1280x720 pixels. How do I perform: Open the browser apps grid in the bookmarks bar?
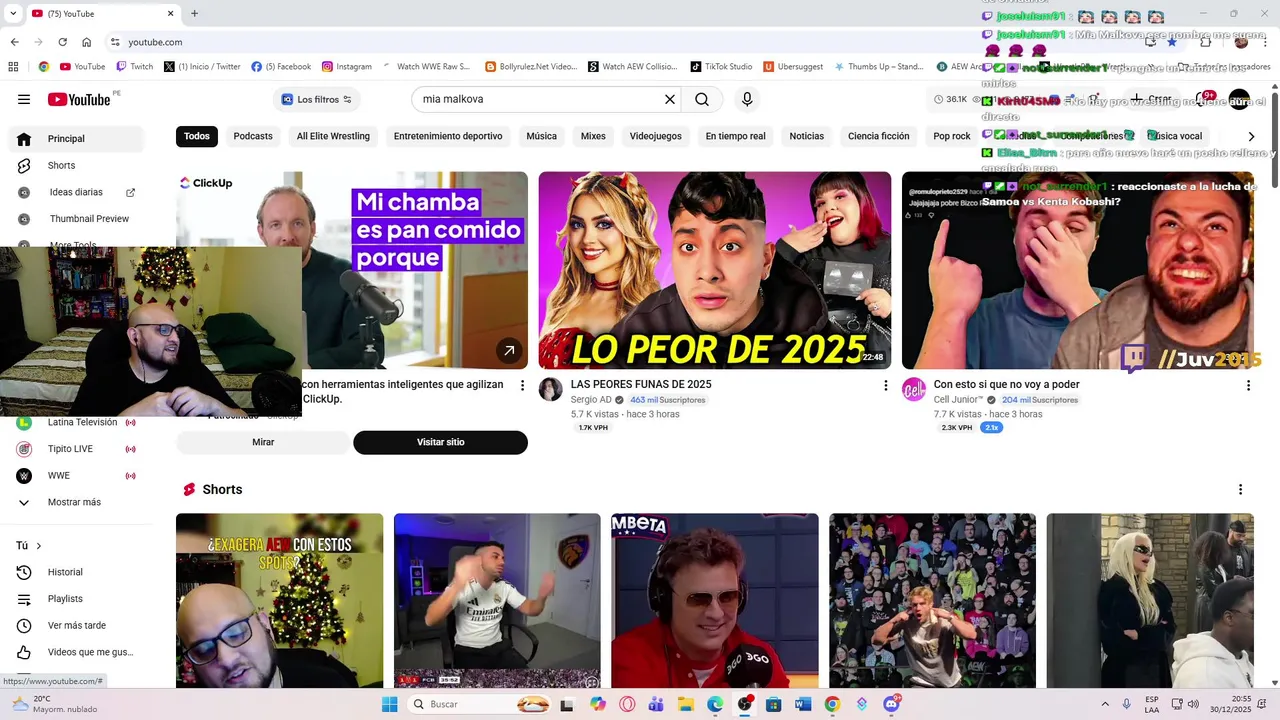click(x=13, y=67)
